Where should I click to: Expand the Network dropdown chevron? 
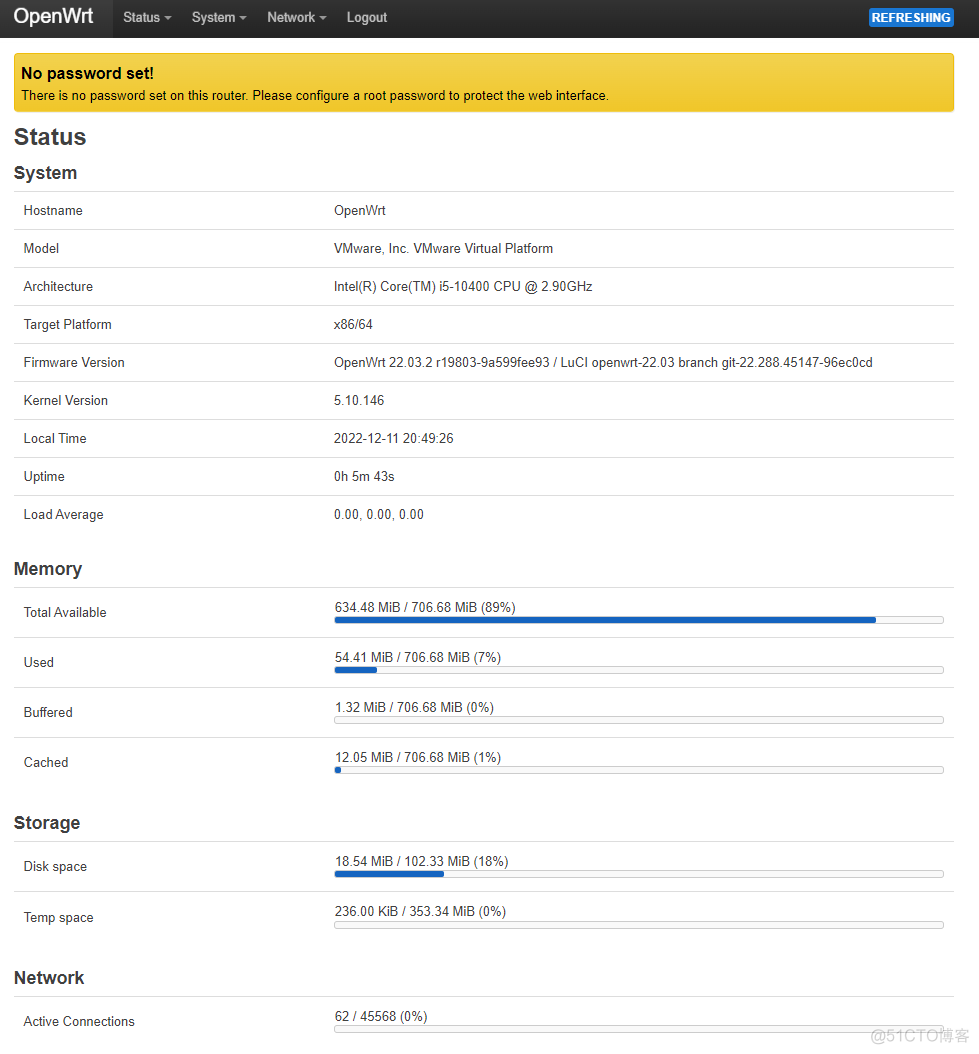[x=321, y=19]
